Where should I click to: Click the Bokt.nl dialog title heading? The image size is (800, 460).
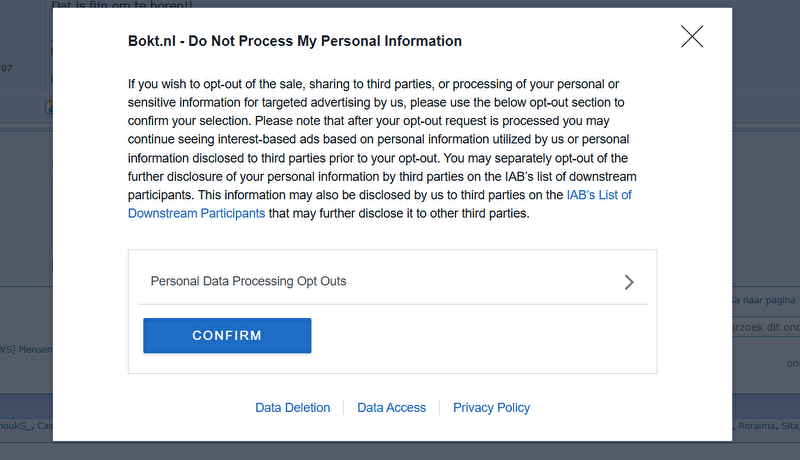coord(295,41)
